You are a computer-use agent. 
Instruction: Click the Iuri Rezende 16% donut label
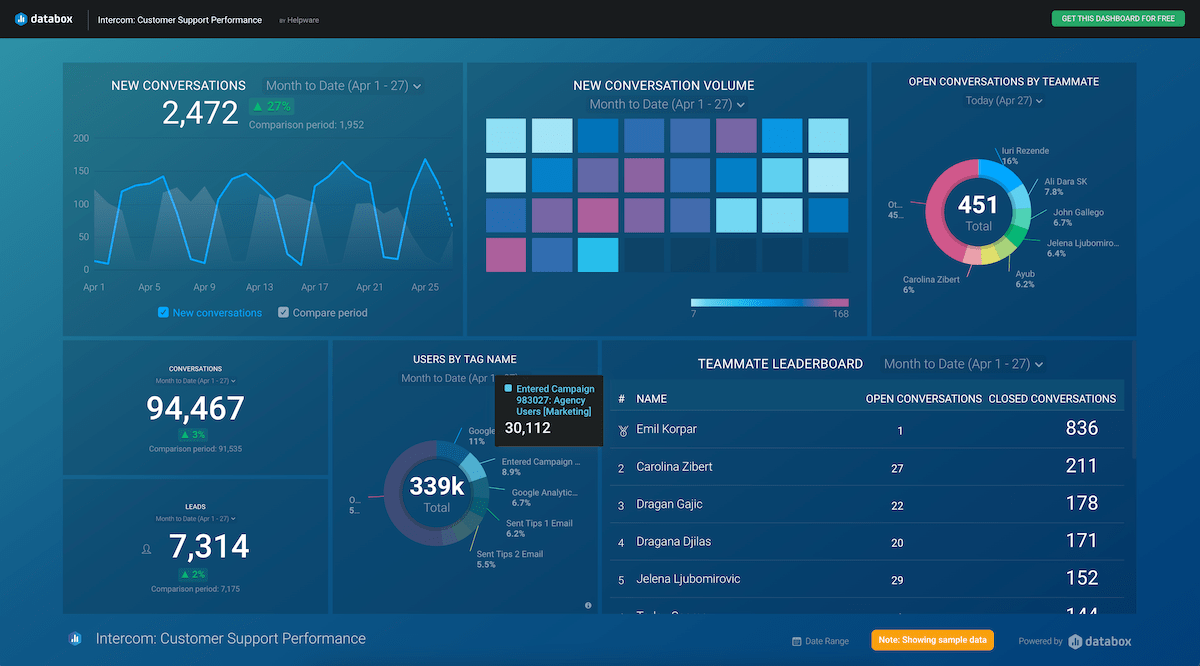click(1025, 155)
